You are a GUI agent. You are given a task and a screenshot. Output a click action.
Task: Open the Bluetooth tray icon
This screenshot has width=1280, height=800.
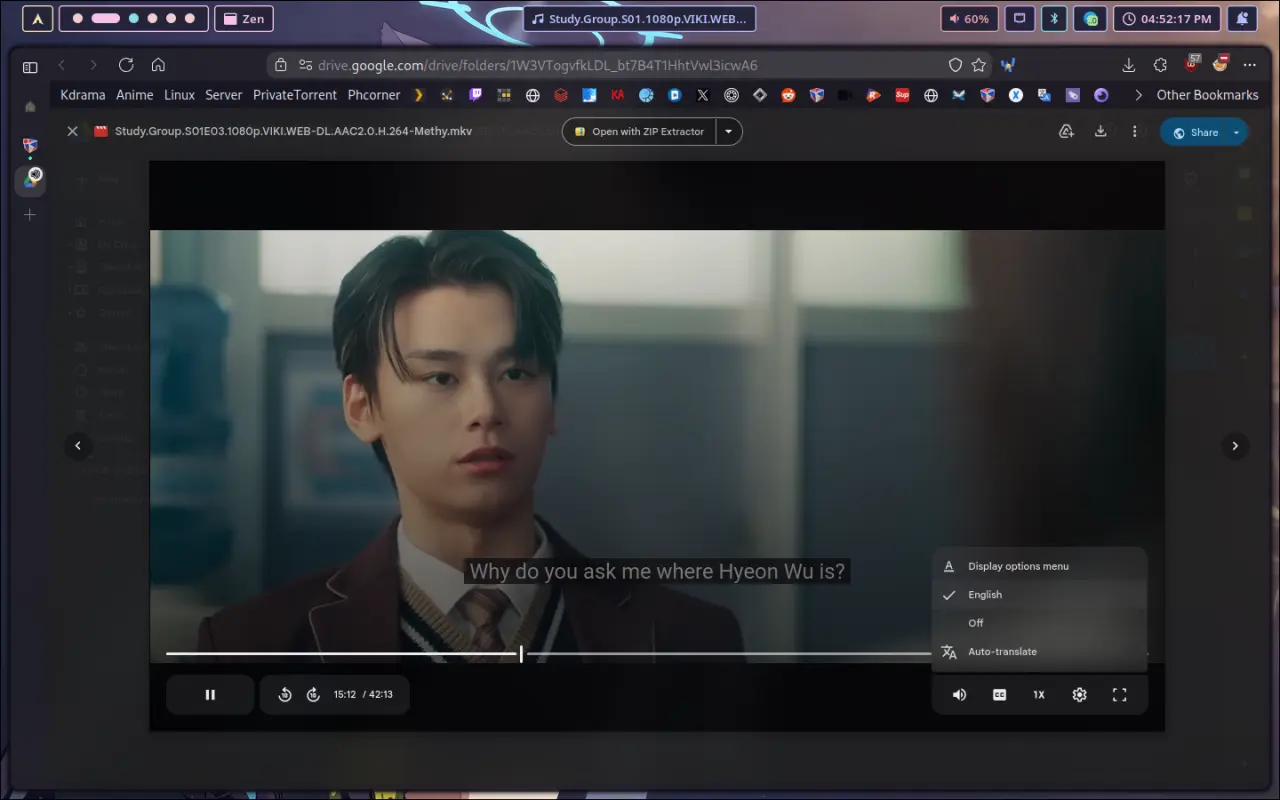click(1054, 19)
